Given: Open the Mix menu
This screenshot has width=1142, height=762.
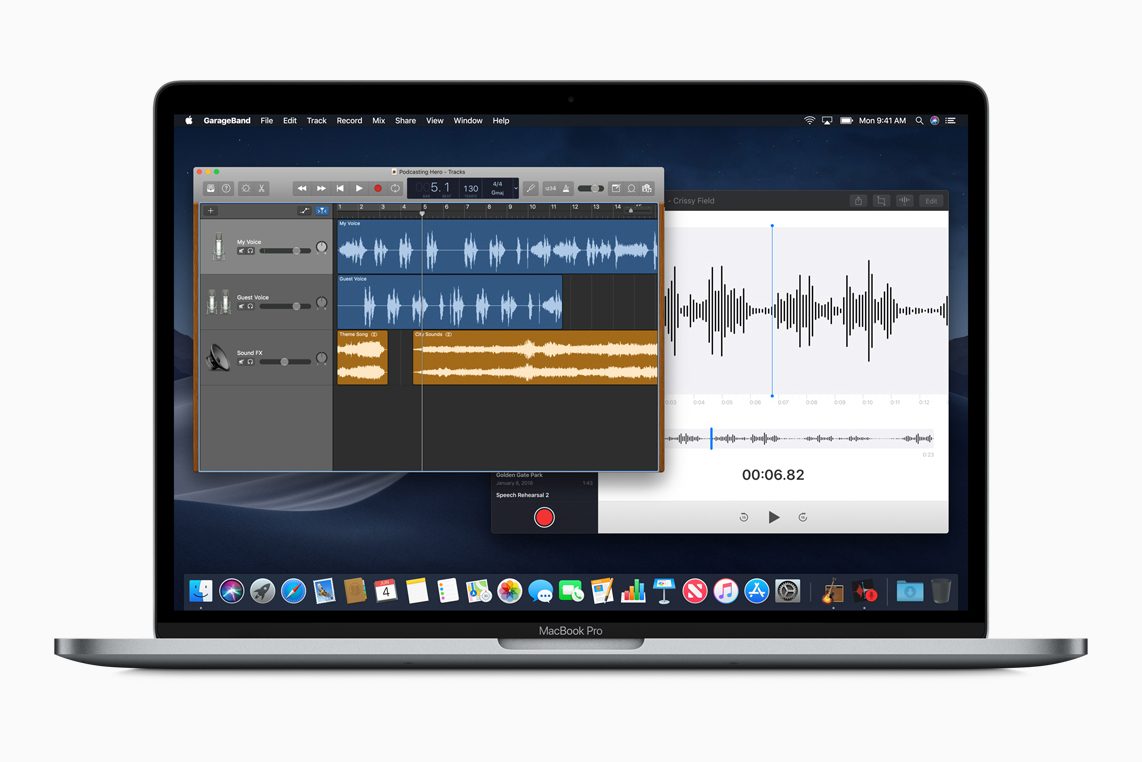Looking at the screenshot, I should pos(378,120).
